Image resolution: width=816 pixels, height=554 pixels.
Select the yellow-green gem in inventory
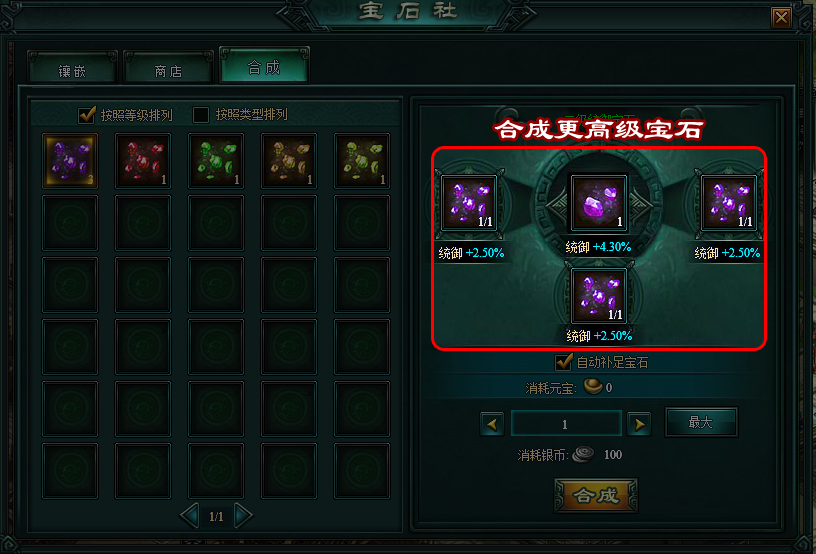[362, 161]
